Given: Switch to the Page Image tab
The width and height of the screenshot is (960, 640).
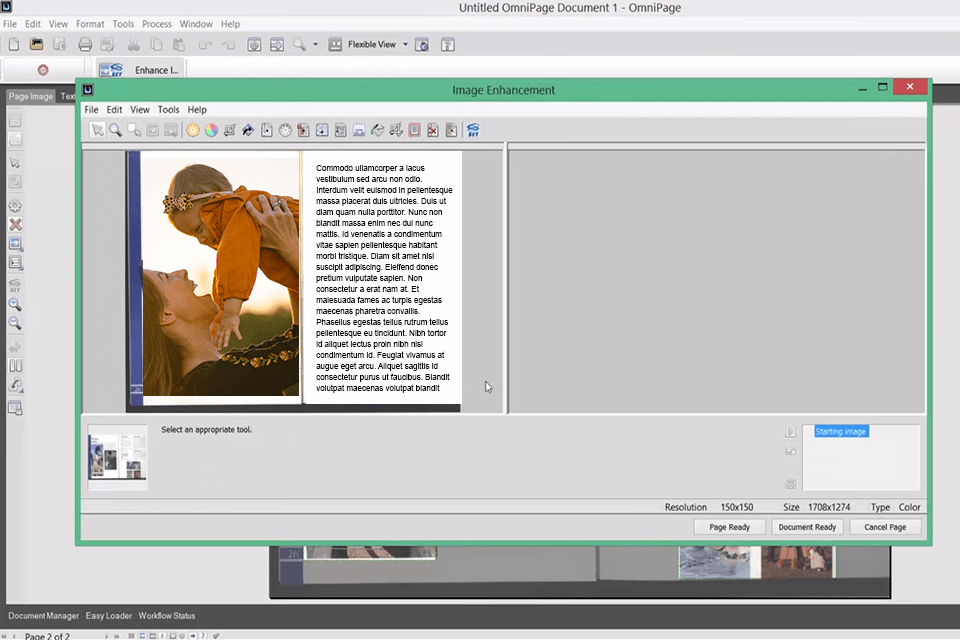Looking at the screenshot, I should click(x=31, y=96).
